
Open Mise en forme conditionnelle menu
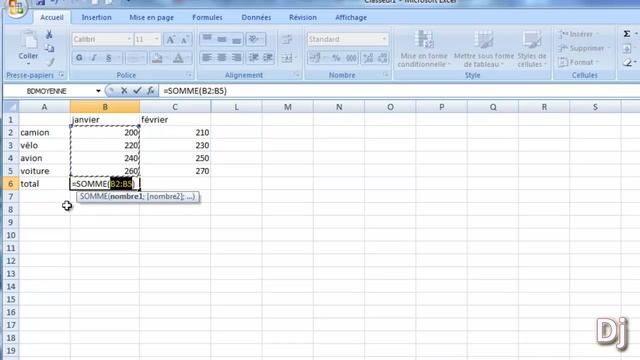[424, 49]
